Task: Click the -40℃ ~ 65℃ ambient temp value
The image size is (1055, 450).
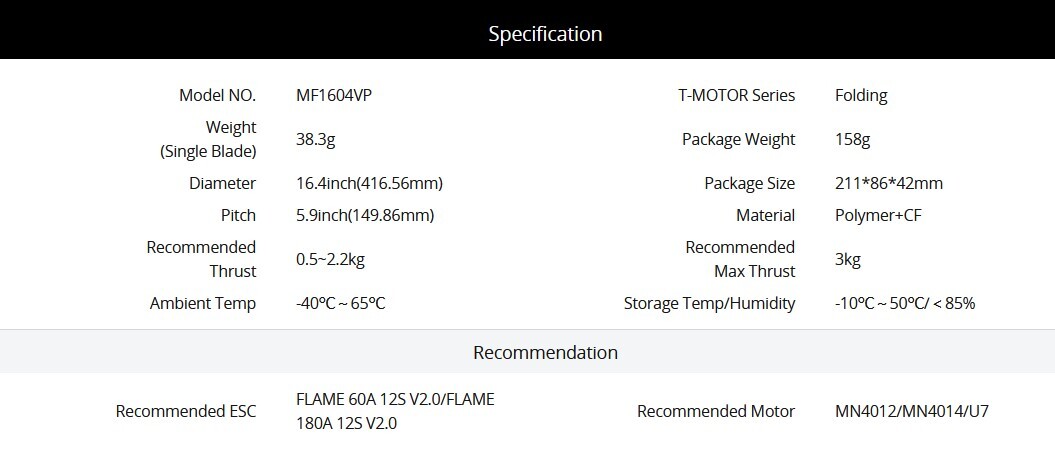Action: [x=340, y=303]
